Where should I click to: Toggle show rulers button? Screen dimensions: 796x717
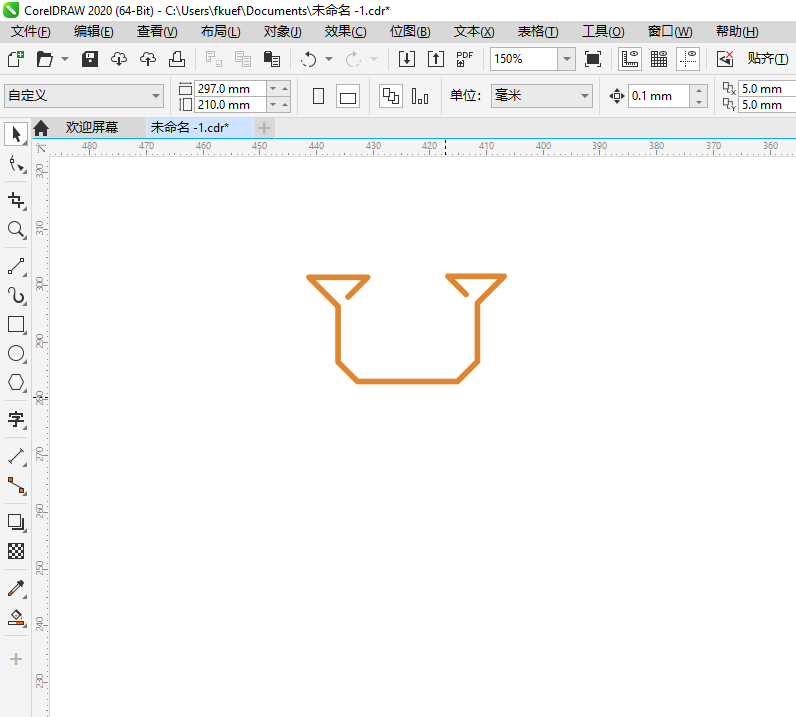coord(629,59)
